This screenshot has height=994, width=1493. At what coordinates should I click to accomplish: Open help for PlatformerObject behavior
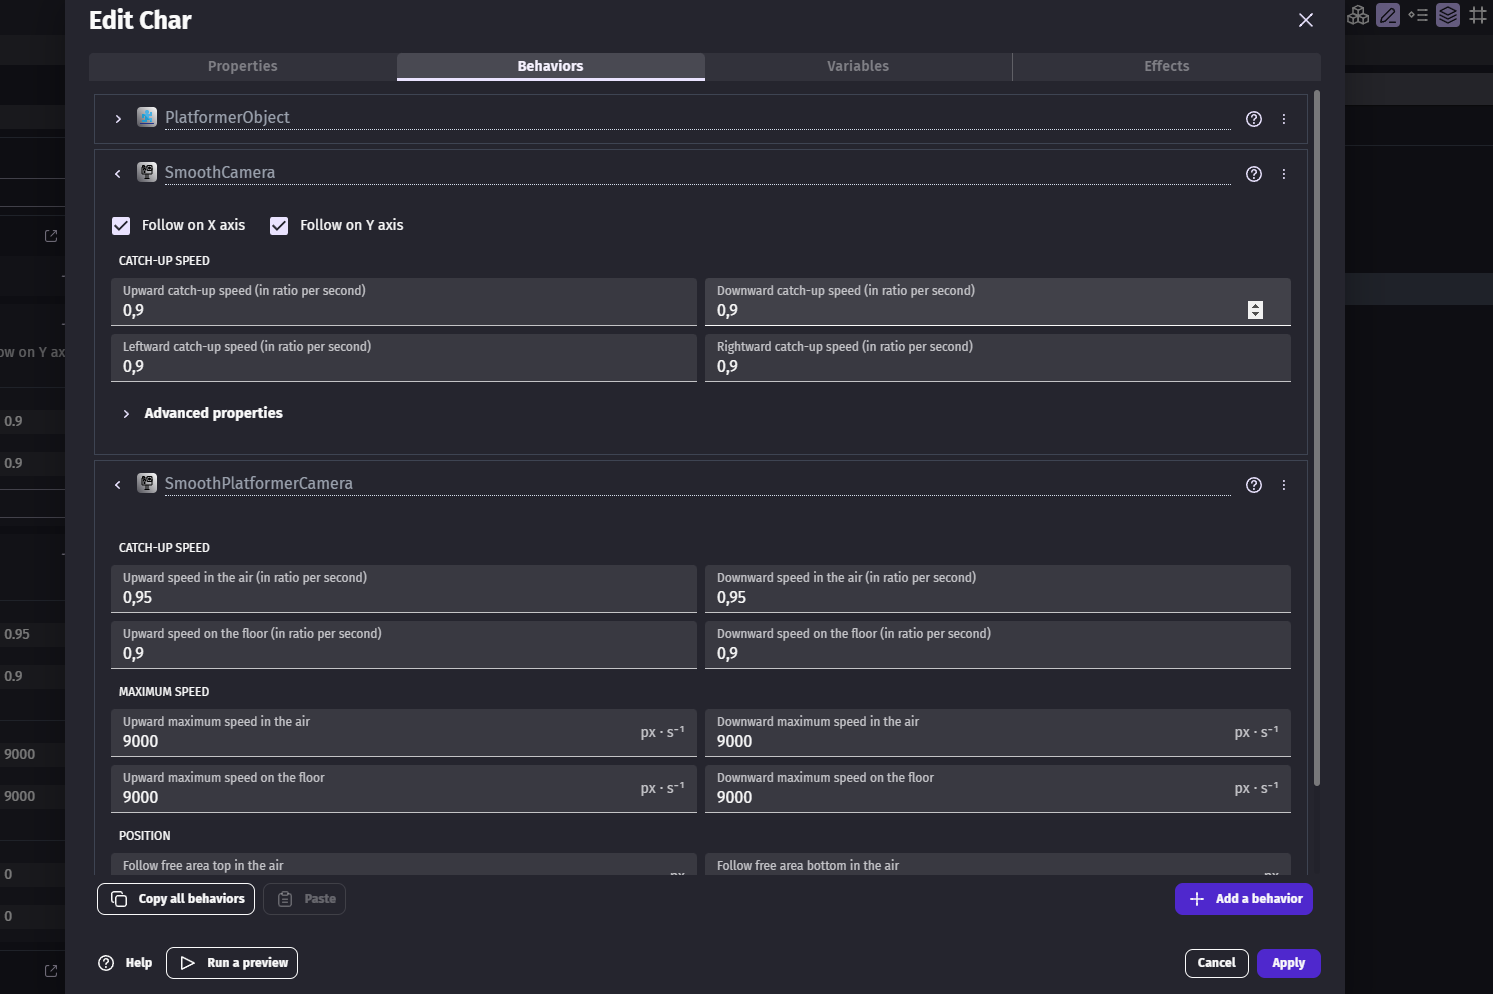1254,119
